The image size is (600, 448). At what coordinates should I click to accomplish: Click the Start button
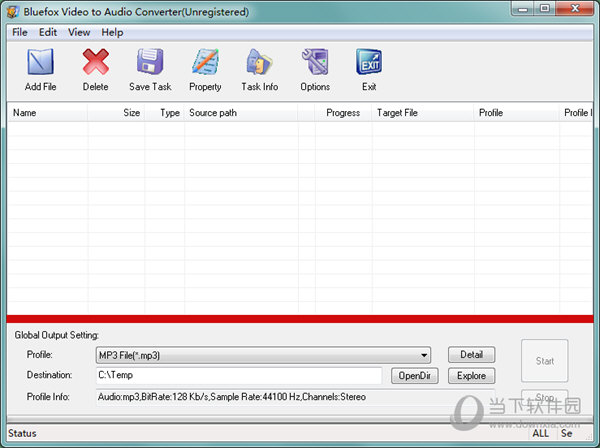tap(545, 361)
